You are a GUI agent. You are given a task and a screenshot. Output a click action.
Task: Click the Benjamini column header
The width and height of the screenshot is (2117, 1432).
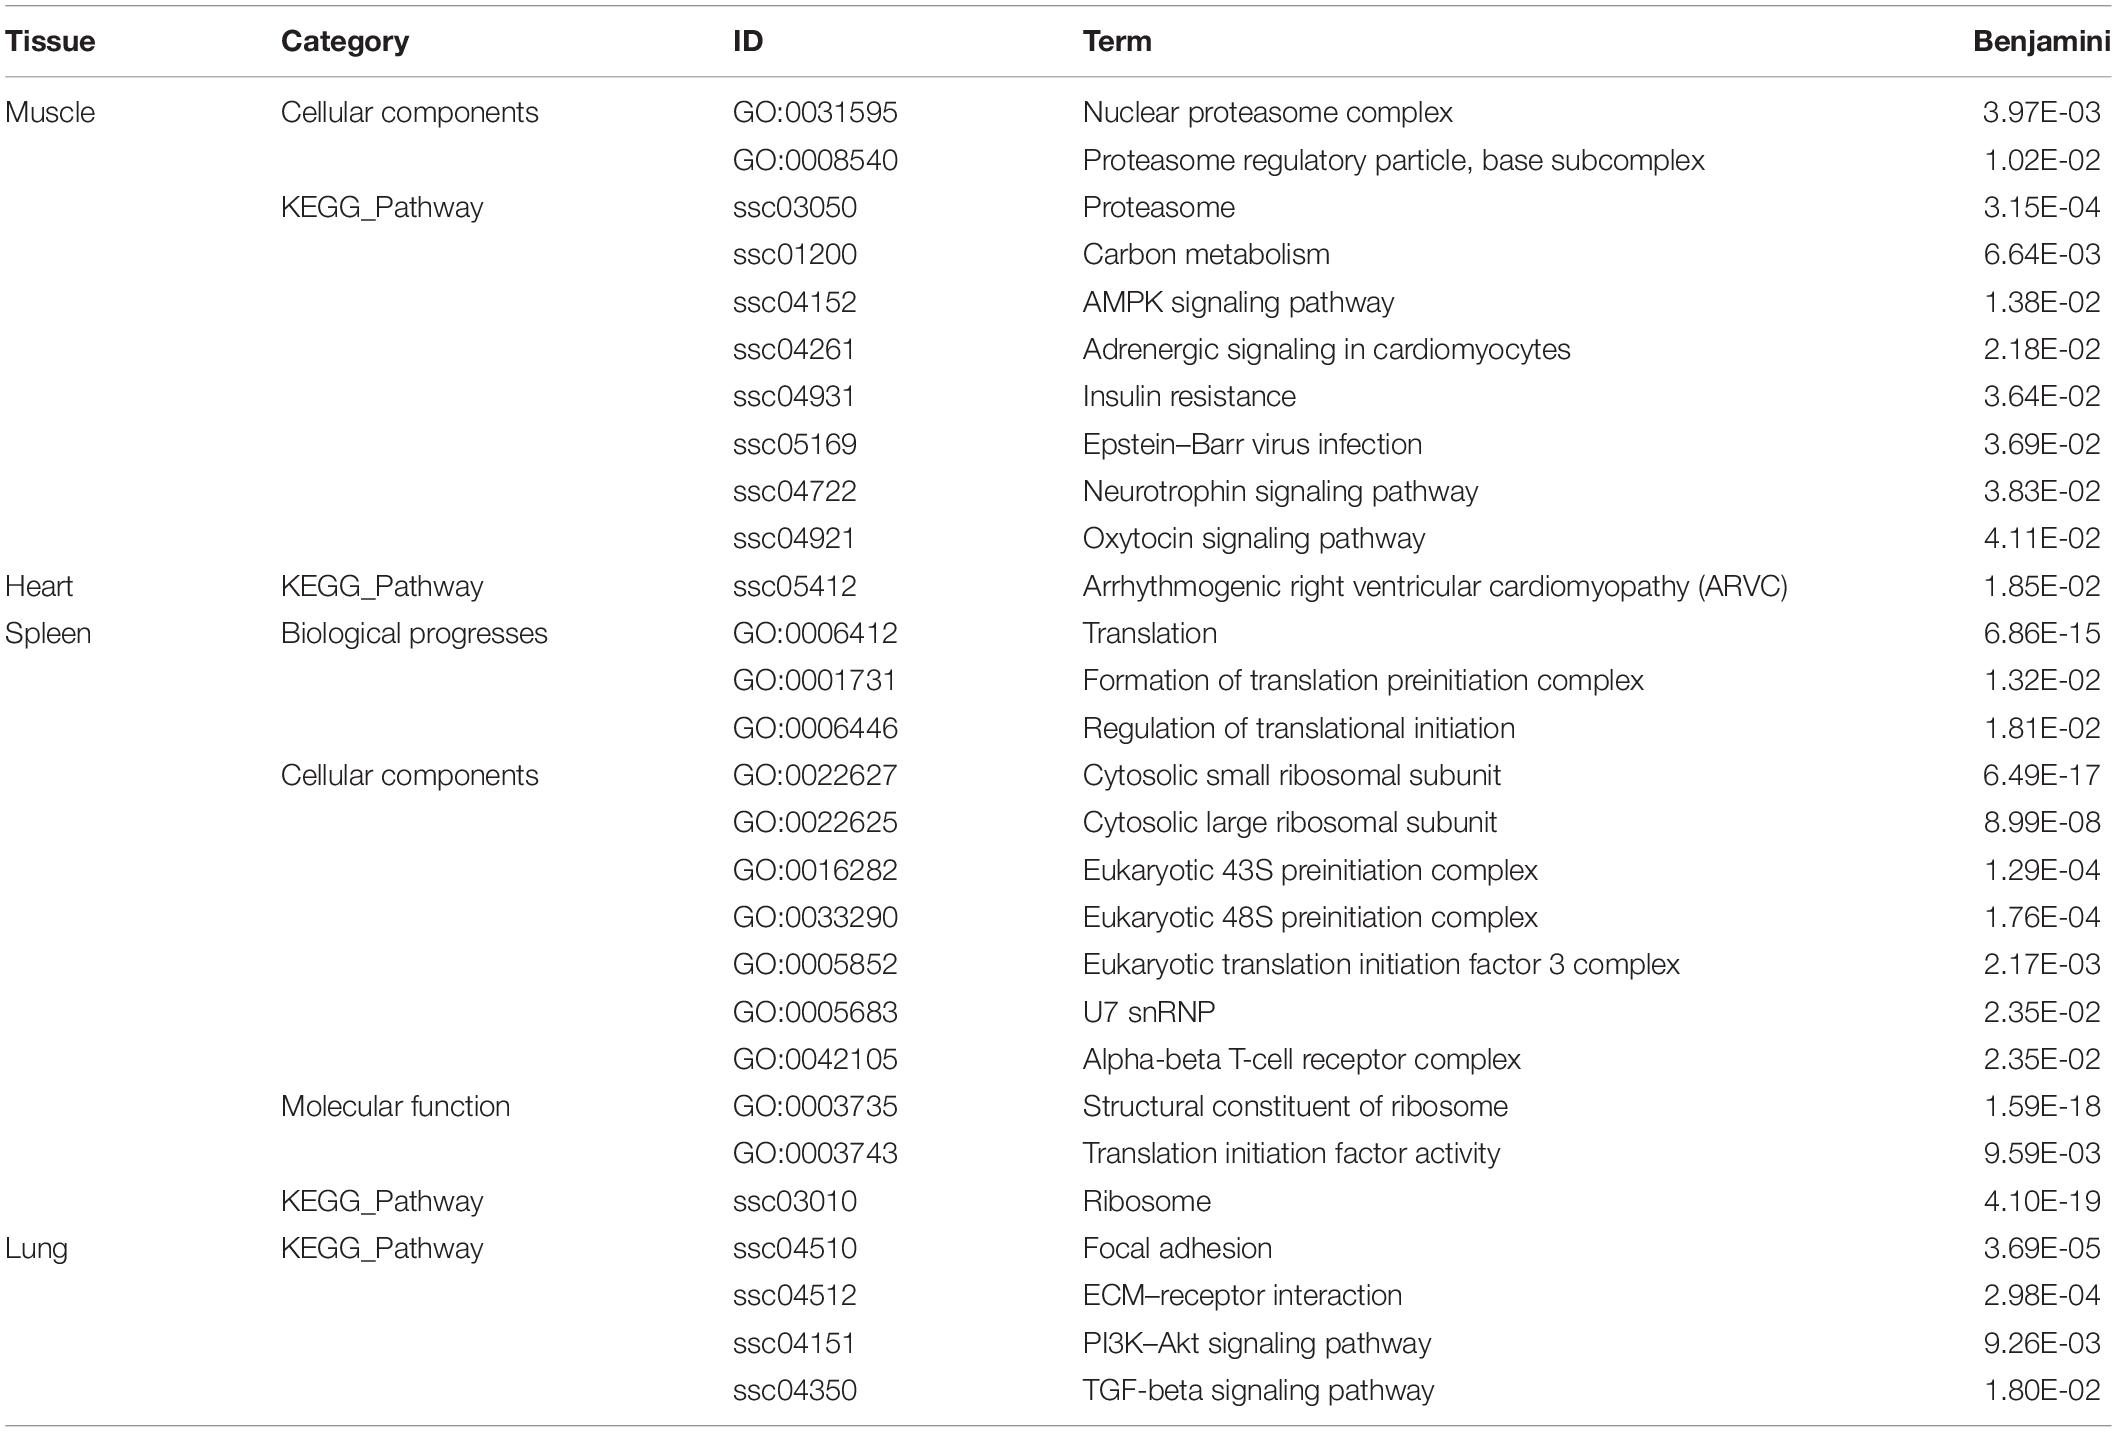click(2043, 41)
